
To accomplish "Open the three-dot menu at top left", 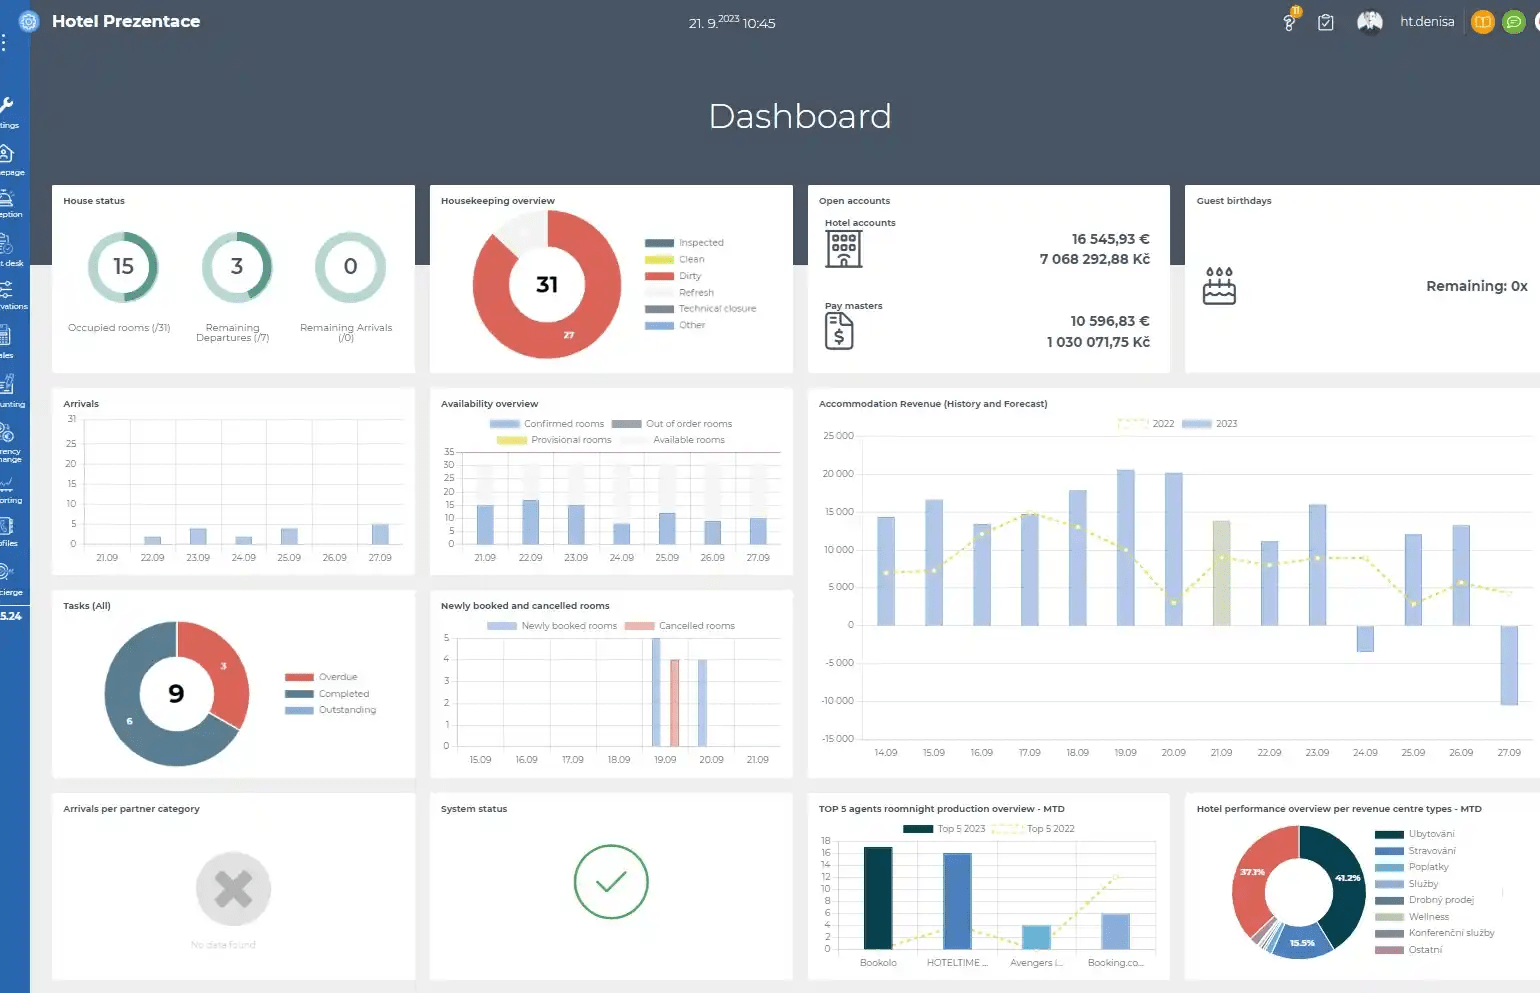I will [4, 43].
